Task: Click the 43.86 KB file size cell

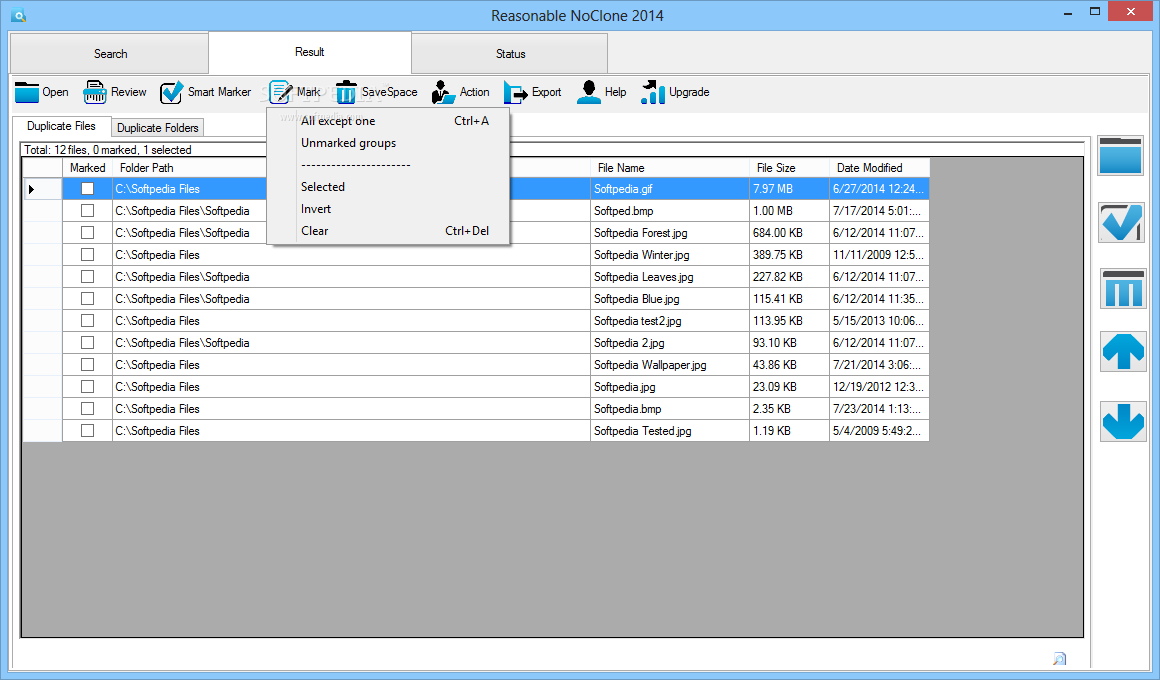Action: click(x=789, y=365)
